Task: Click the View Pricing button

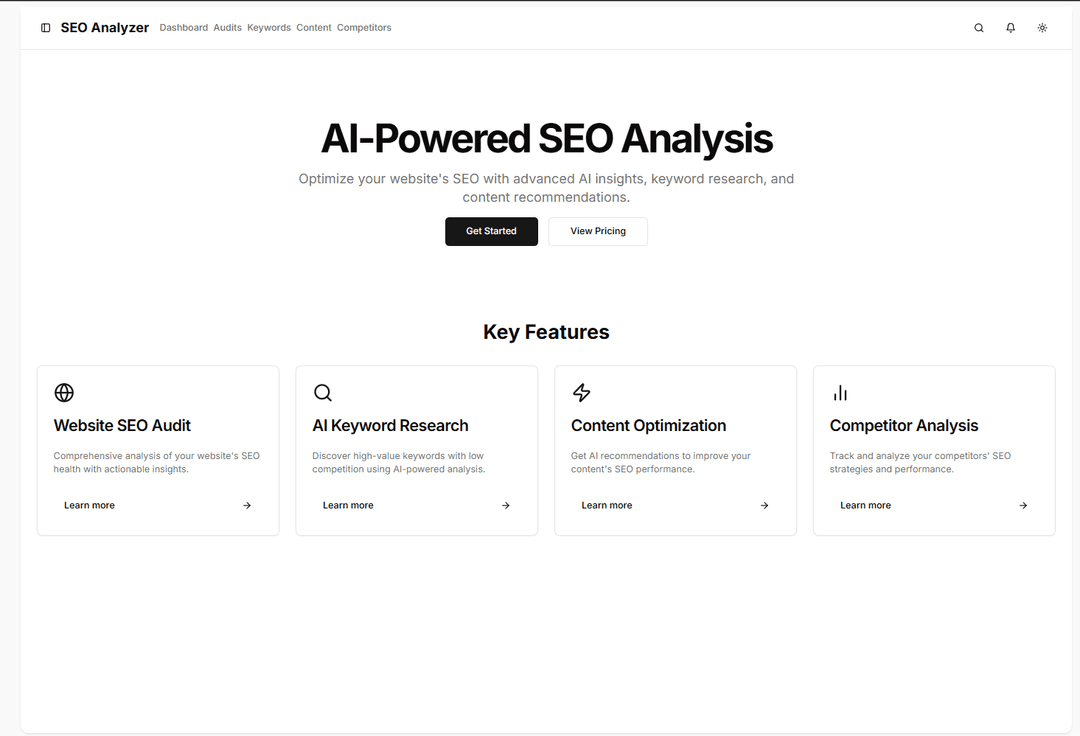Action: (597, 231)
